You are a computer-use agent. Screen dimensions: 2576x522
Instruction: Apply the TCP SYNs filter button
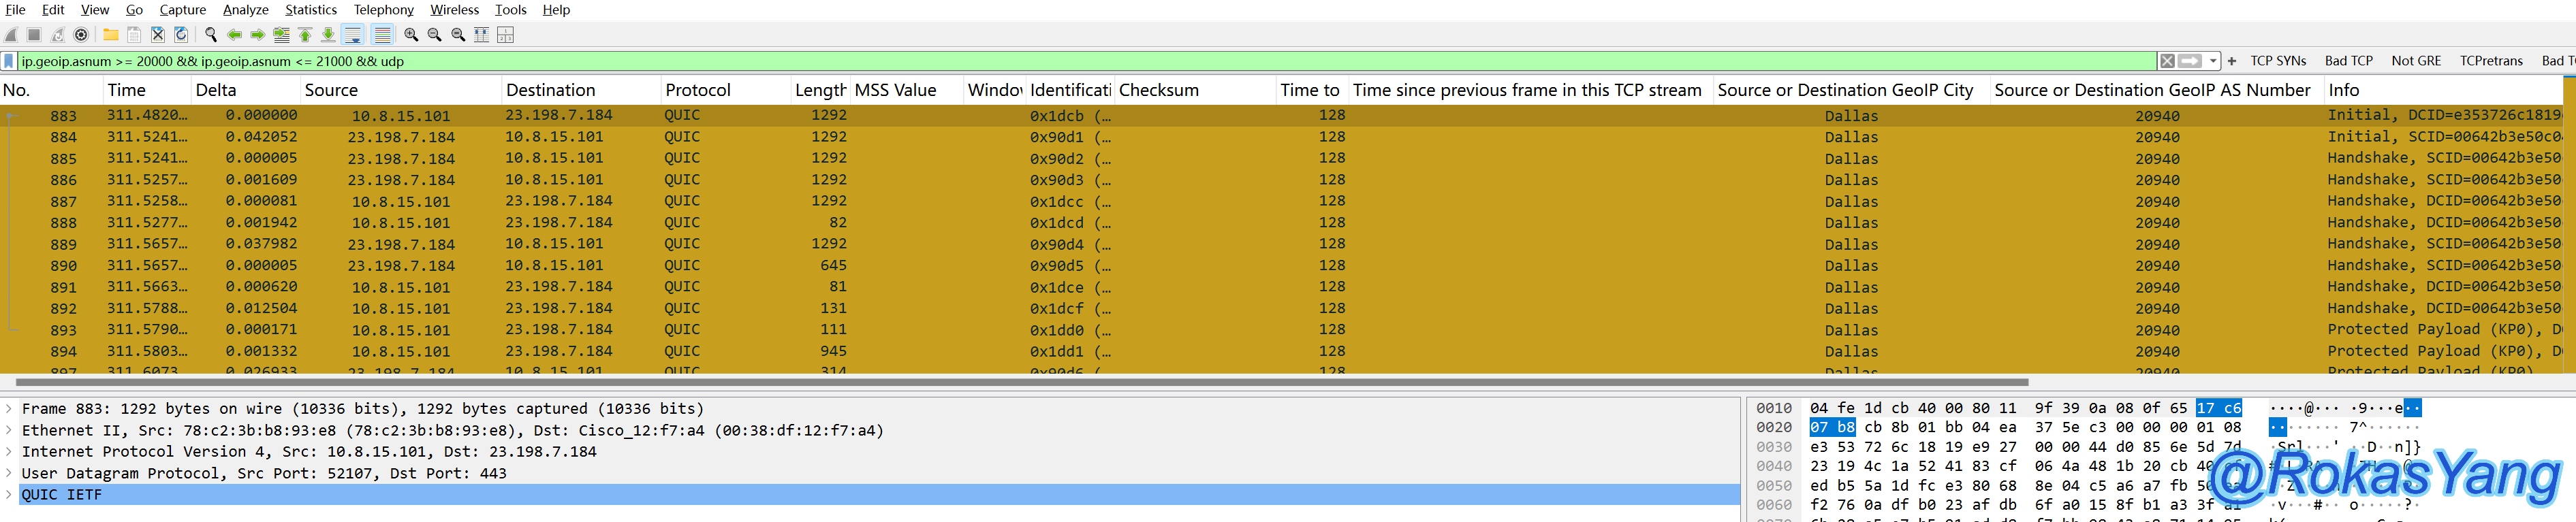[2277, 61]
